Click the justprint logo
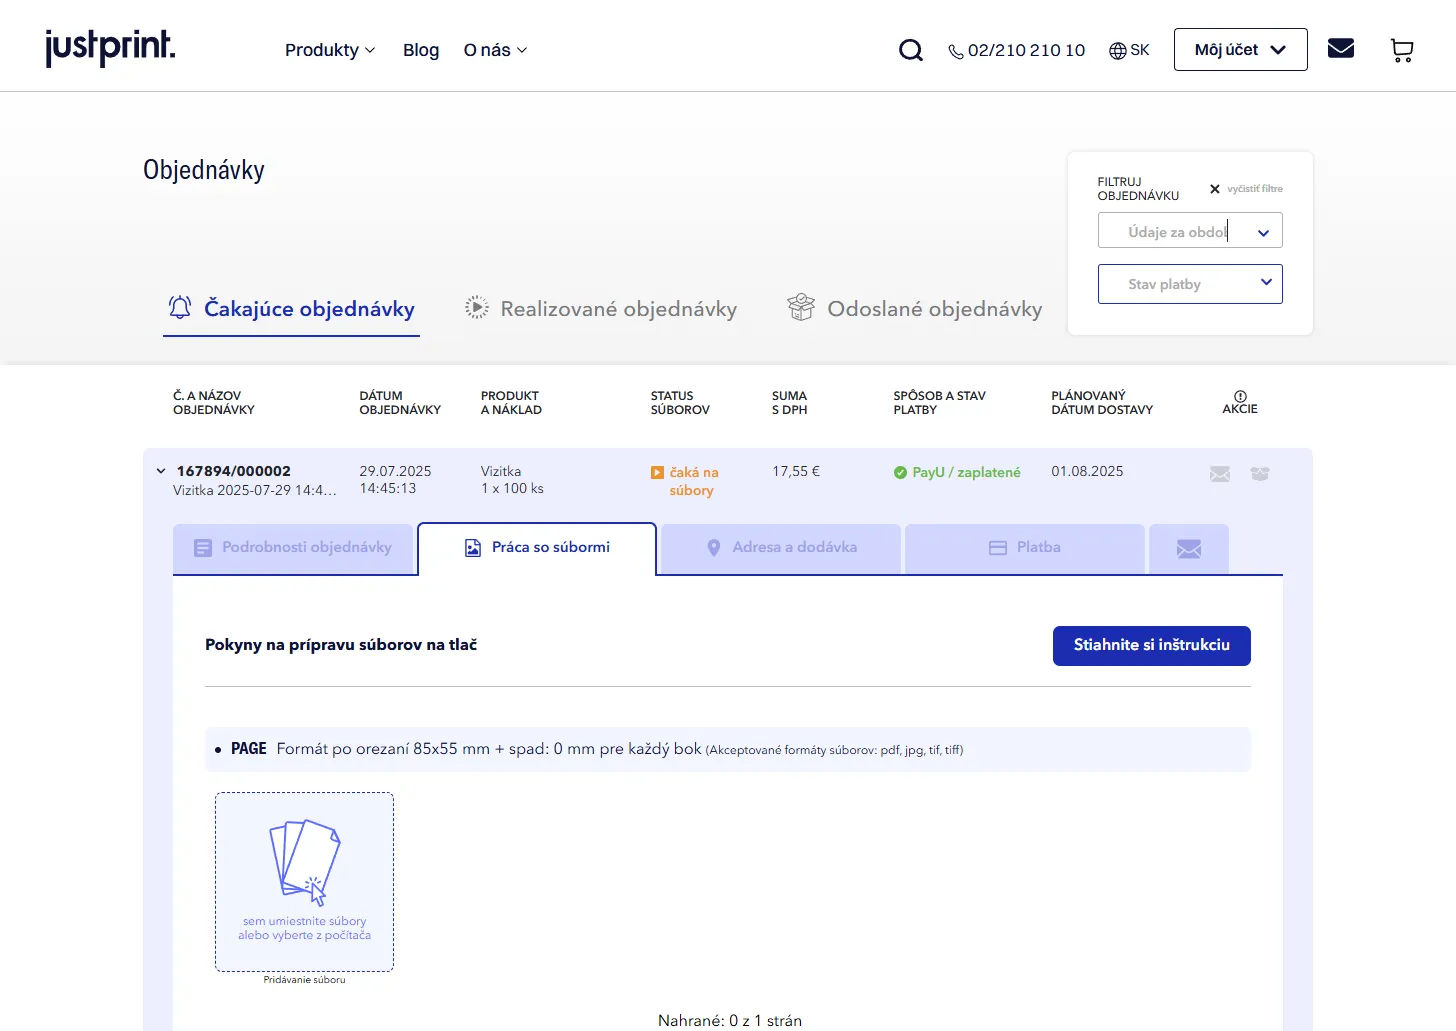This screenshot has width=1456, height=1031. [x=110, y=48]
